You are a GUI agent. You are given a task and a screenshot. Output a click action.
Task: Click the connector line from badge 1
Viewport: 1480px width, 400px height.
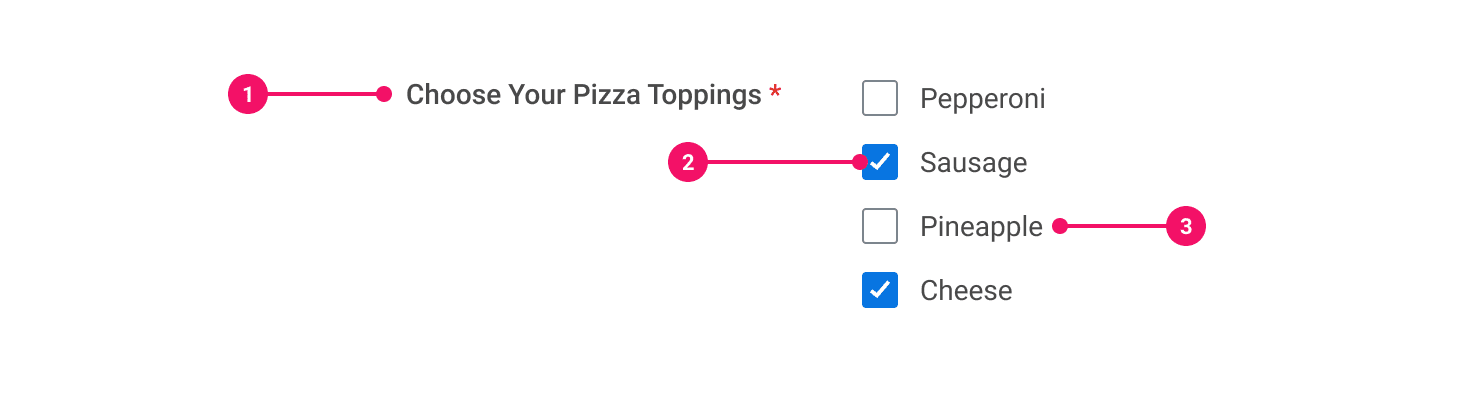[320, 95]
